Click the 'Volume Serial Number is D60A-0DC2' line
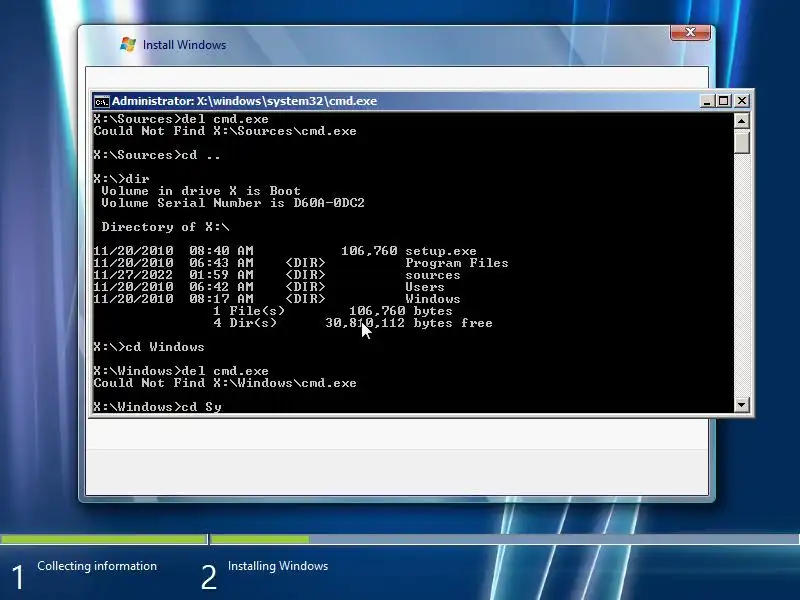Screen dimensions: 800x600 [x=233, y=203]
